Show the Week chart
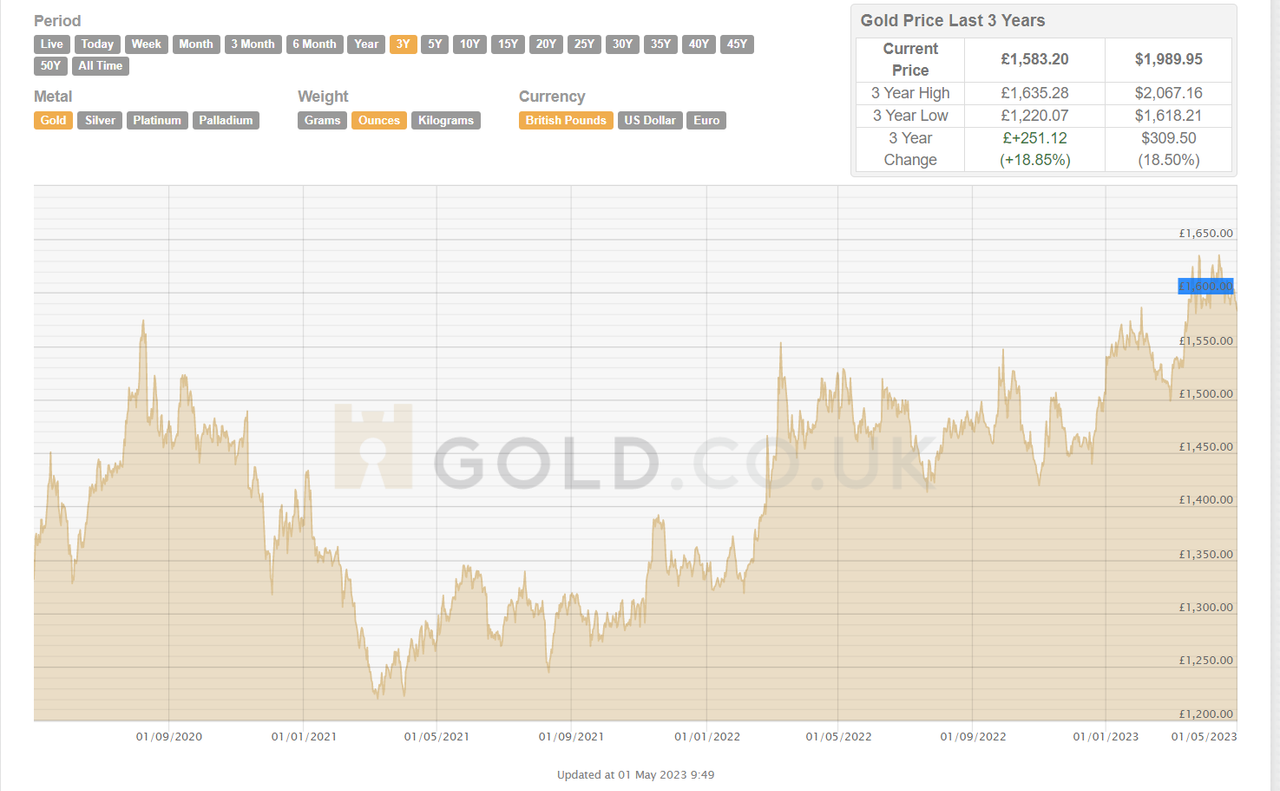This screenshot has height=791, width=1280. [x=146, y=44]
